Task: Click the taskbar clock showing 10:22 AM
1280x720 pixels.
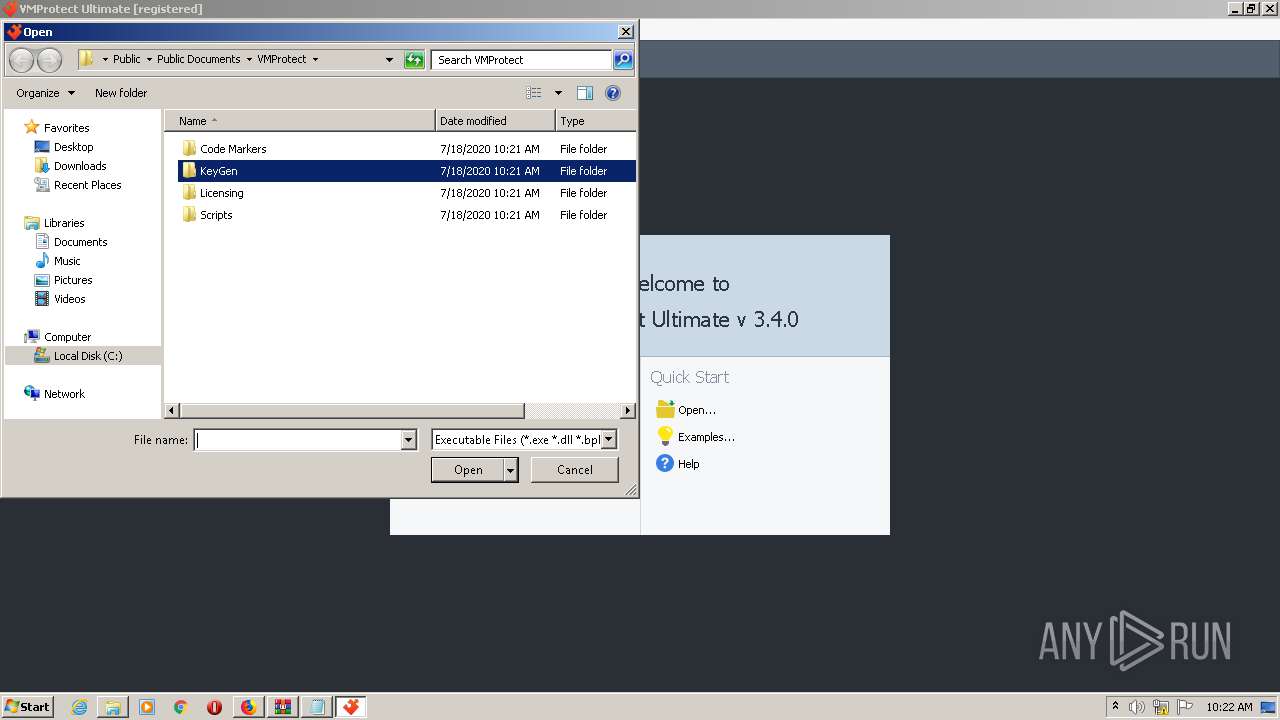Action: pos(1229,707)
